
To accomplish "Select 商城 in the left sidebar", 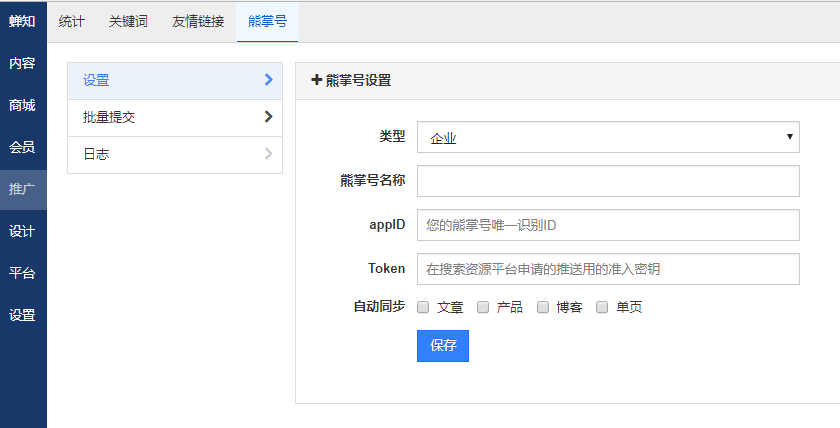I will tap(22, 105).
